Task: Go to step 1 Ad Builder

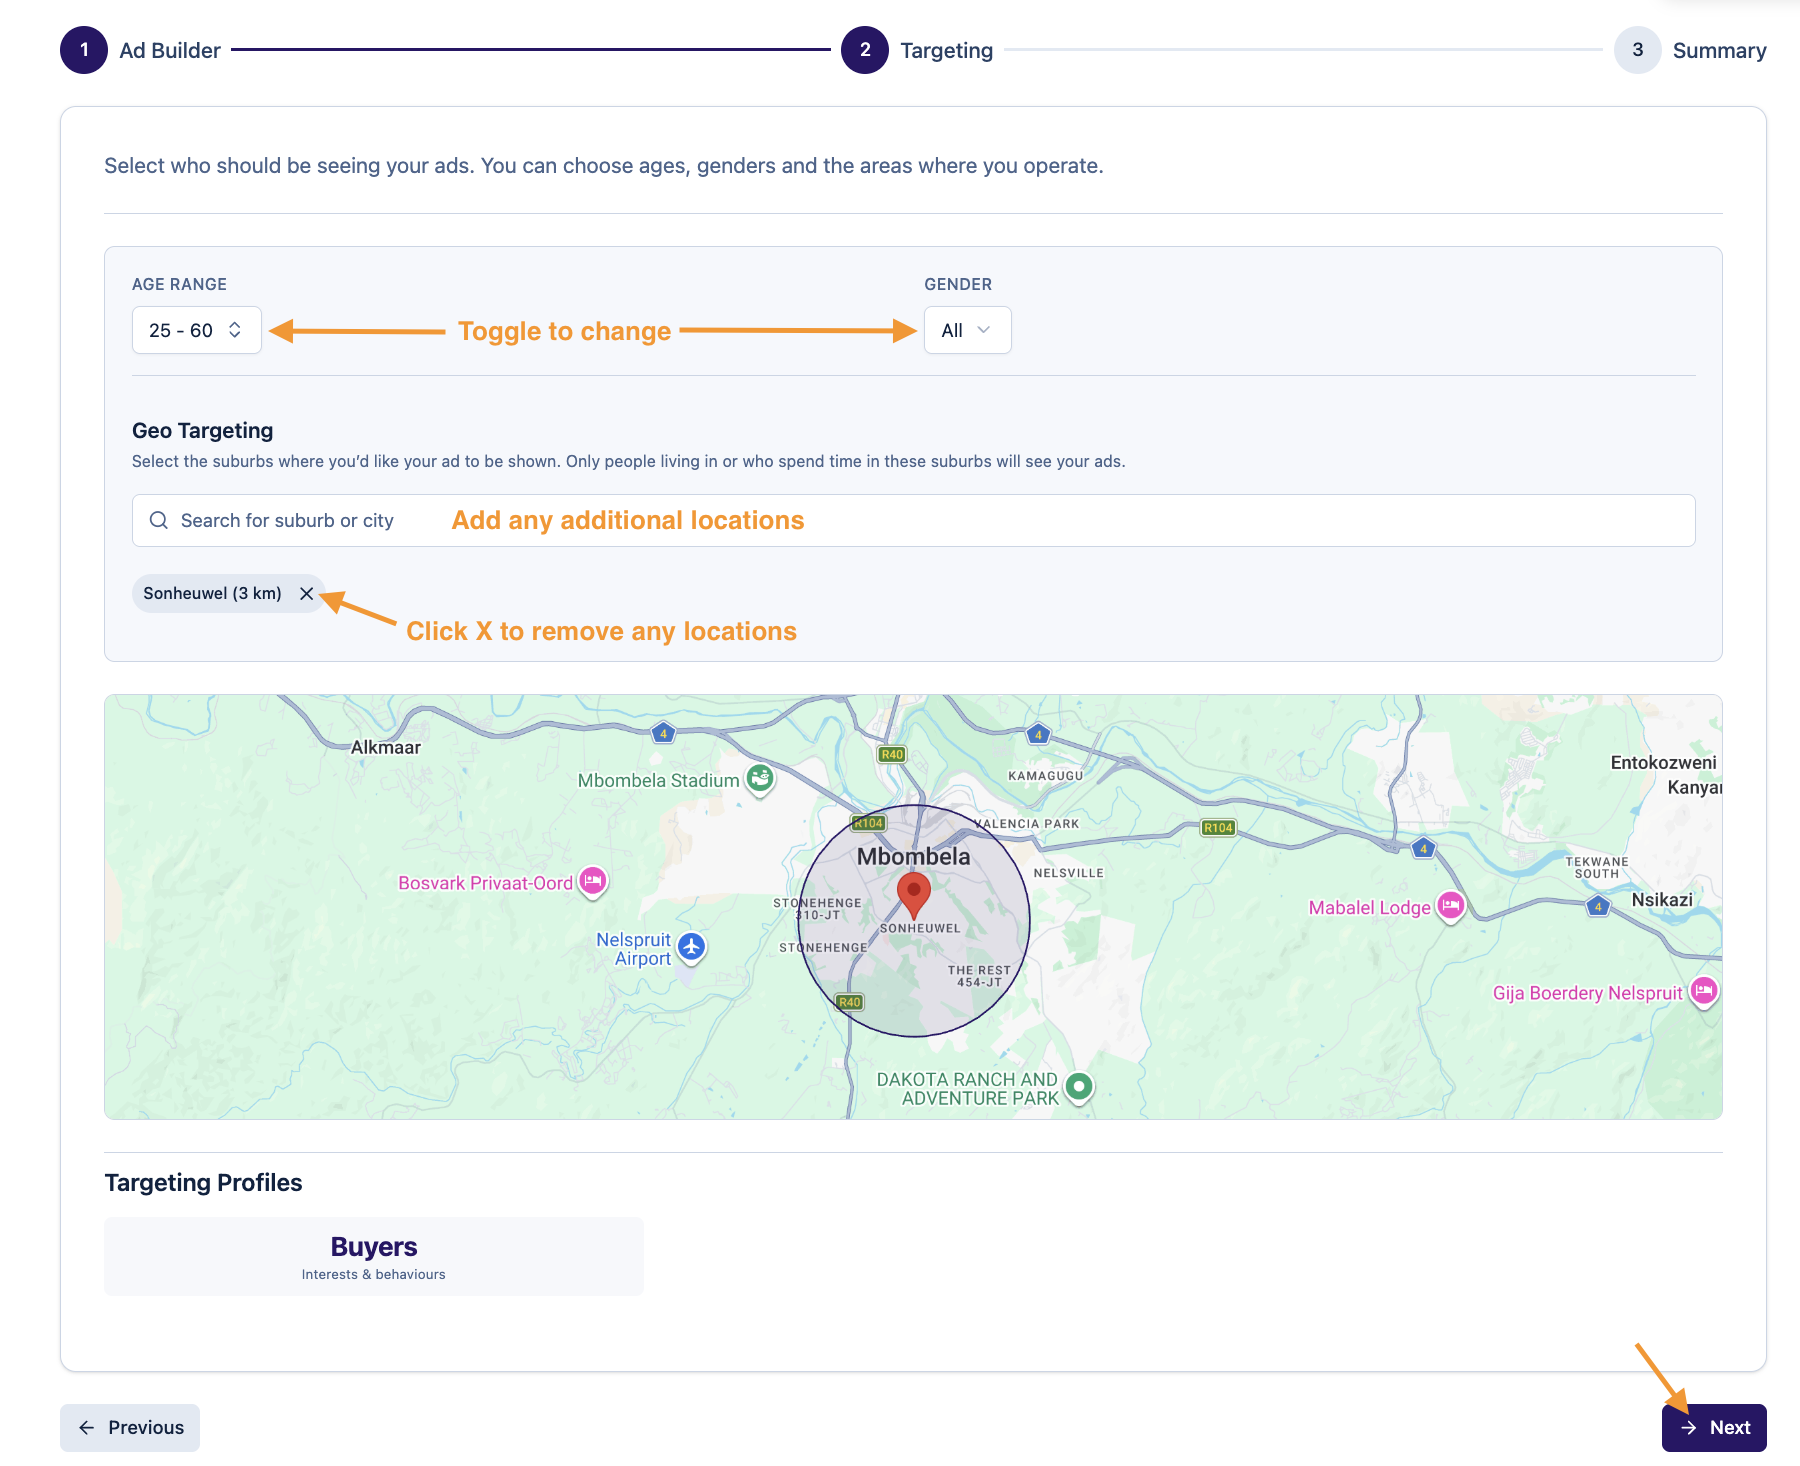Action: point(84,50)
